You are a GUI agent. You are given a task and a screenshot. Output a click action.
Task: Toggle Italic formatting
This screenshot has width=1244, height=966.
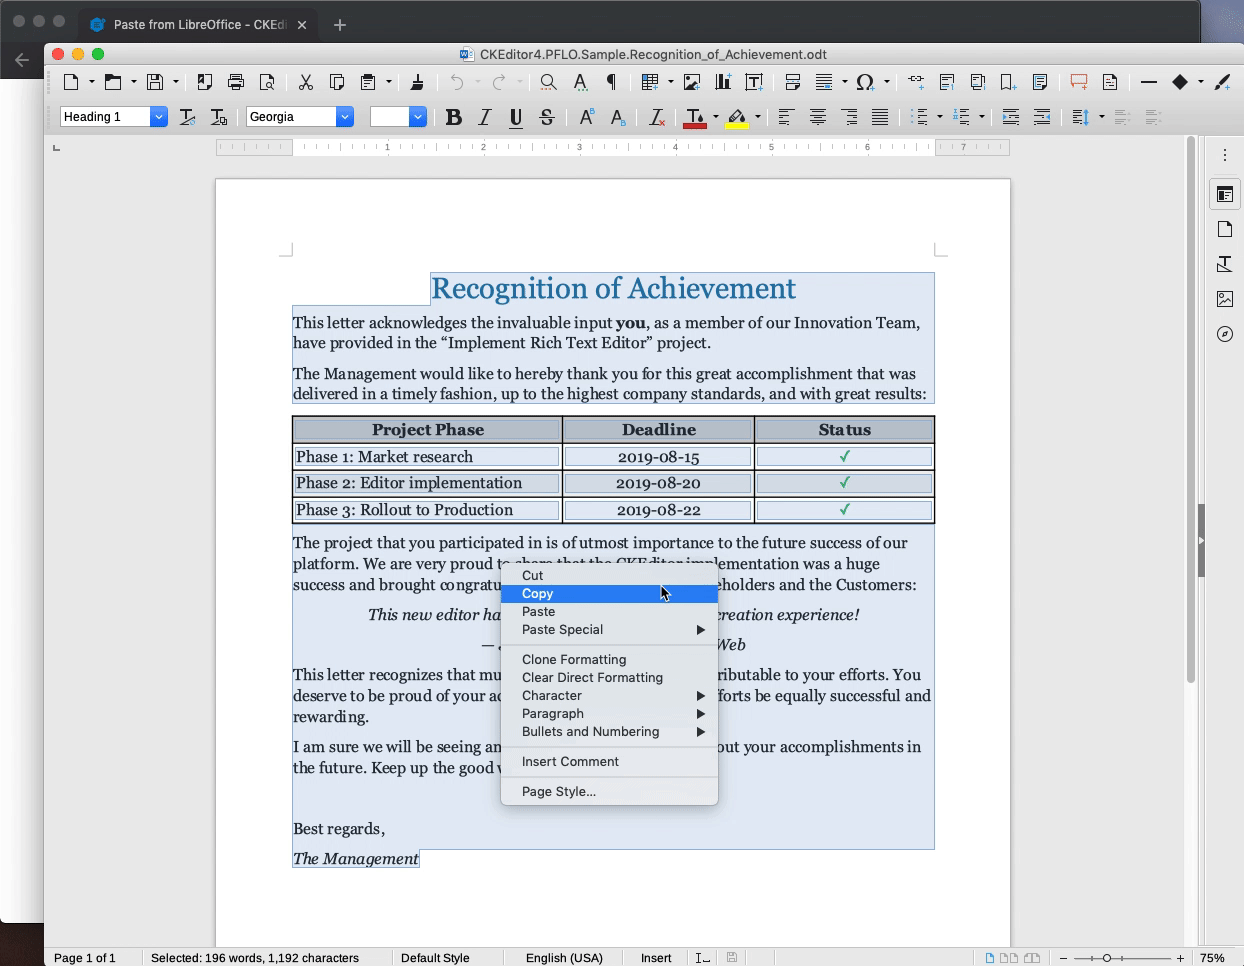tap(485, 117)
